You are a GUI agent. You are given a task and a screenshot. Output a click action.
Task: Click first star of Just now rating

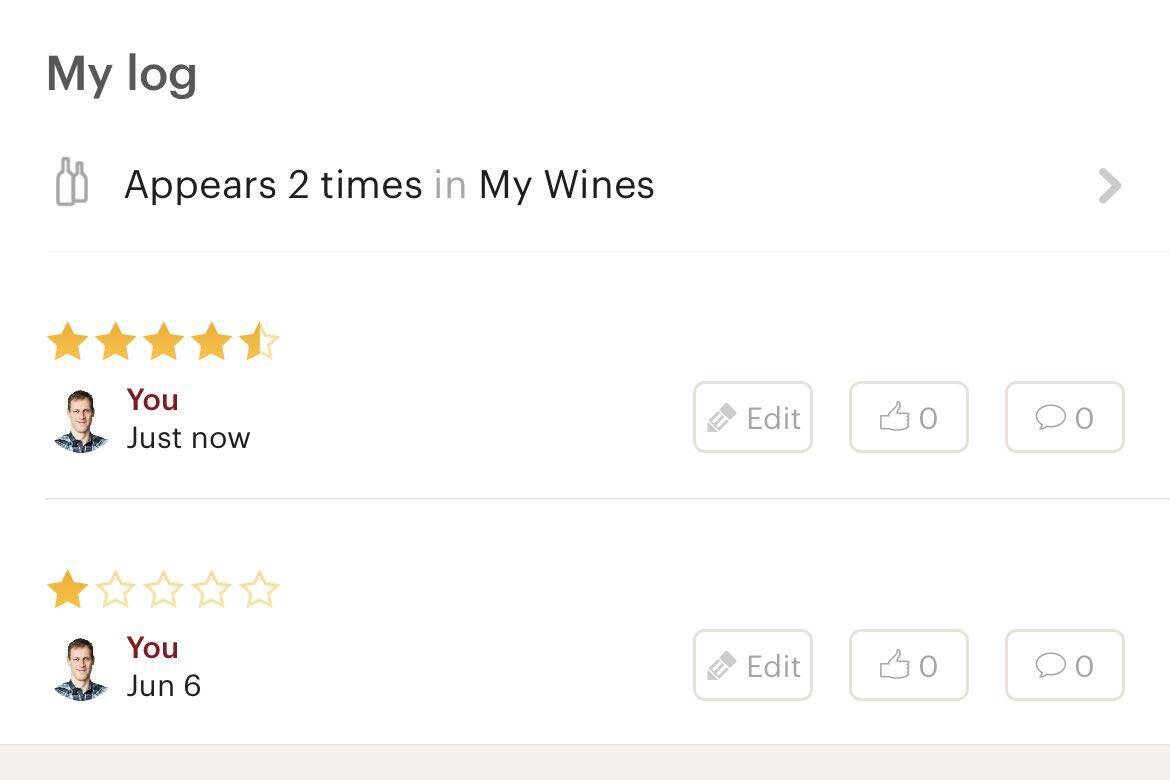coord(67,341)
